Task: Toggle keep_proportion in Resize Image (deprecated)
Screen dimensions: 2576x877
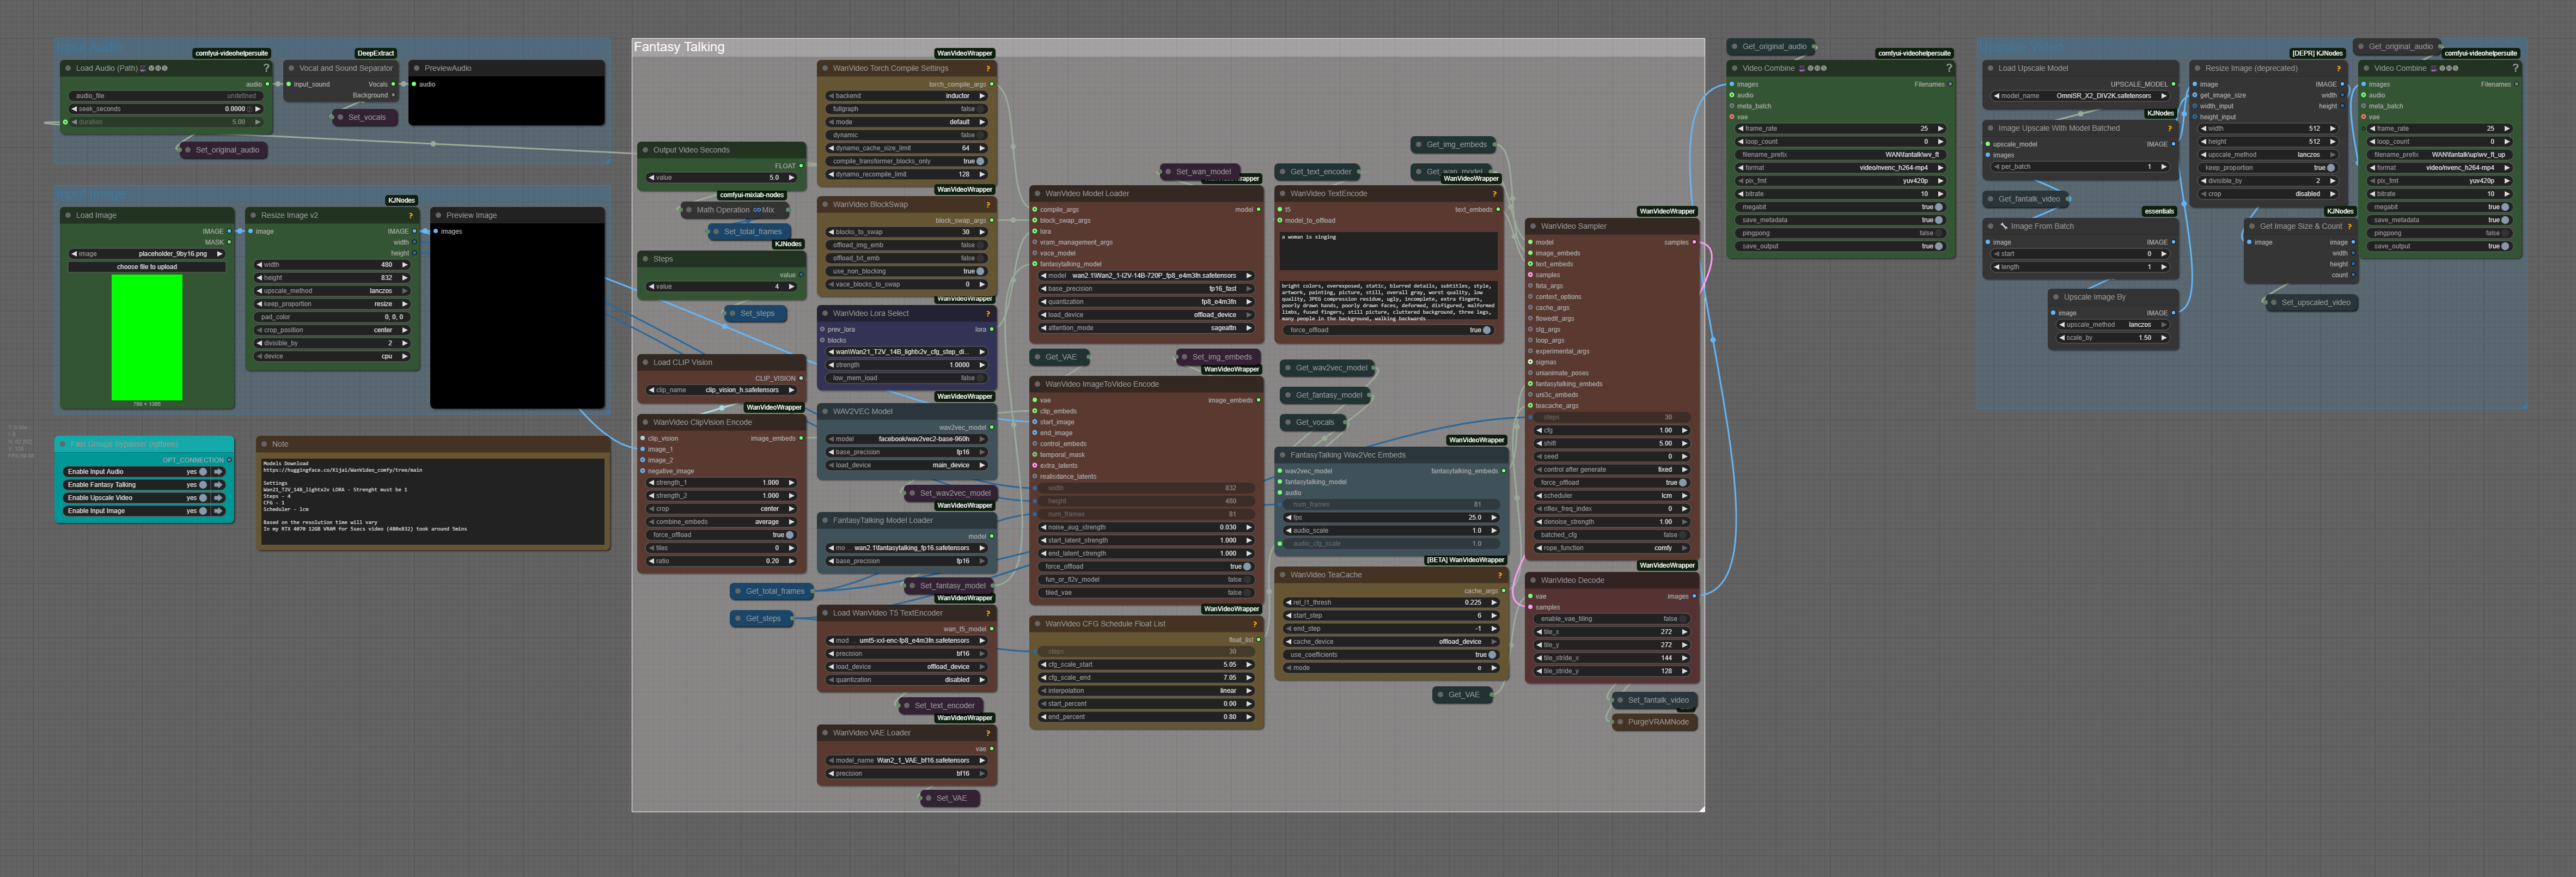Action: point(2330,168)
